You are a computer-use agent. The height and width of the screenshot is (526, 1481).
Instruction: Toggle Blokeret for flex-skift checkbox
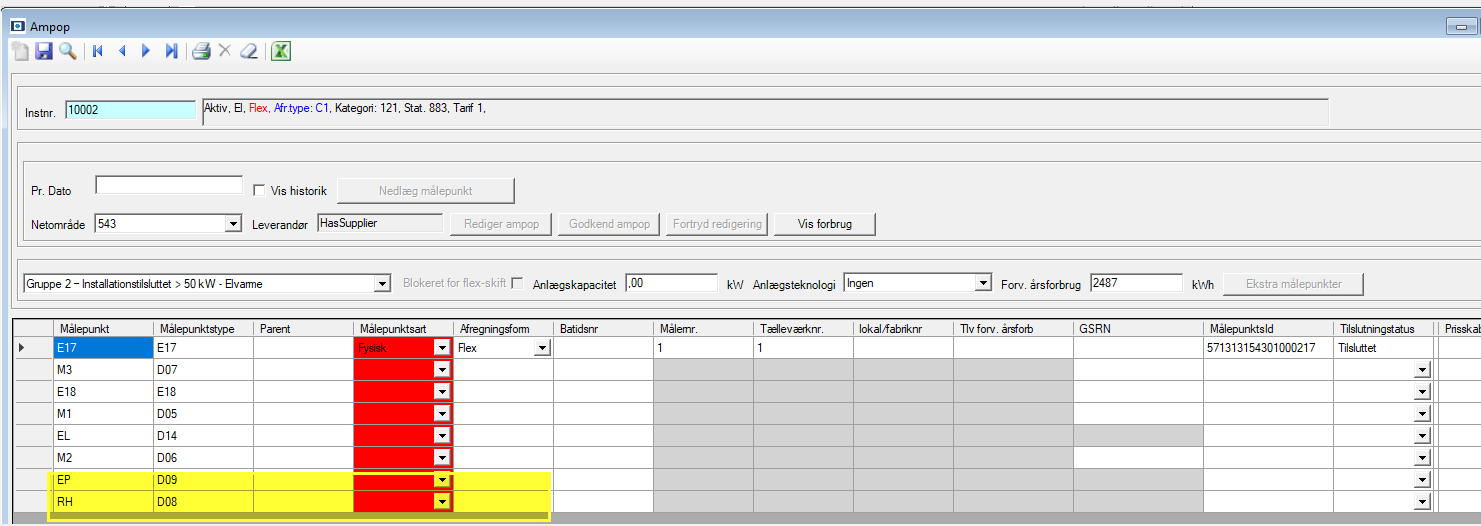tap(517, 284)
